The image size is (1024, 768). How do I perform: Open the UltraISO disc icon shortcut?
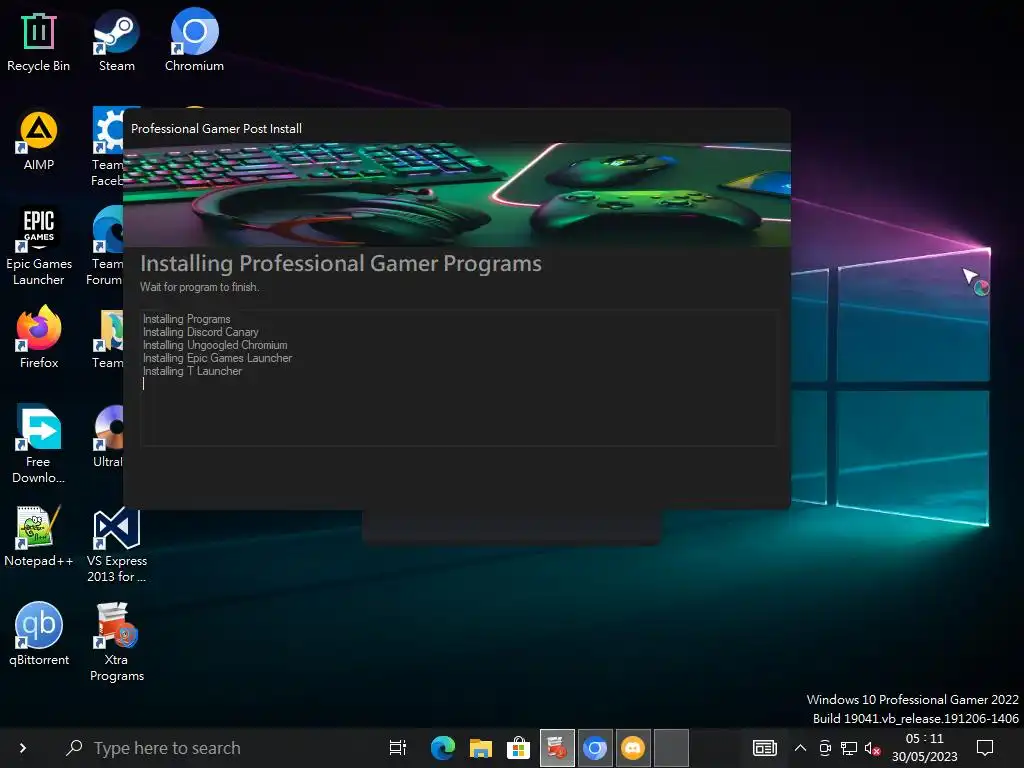coord(108,436)
